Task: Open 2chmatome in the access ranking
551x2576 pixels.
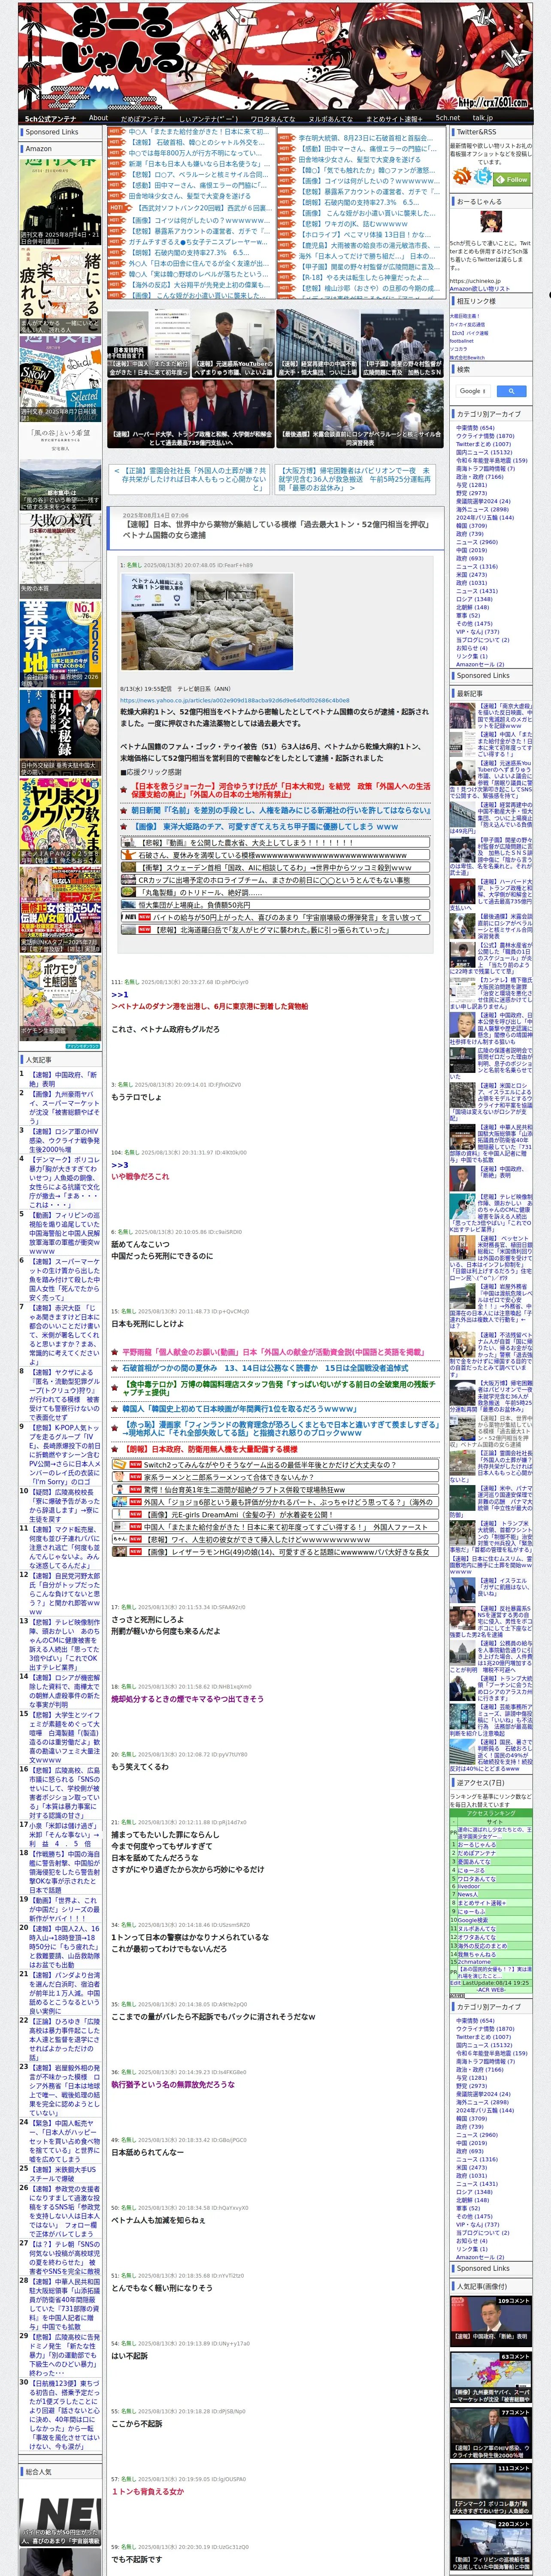Action: click(x=474, y=1961)
